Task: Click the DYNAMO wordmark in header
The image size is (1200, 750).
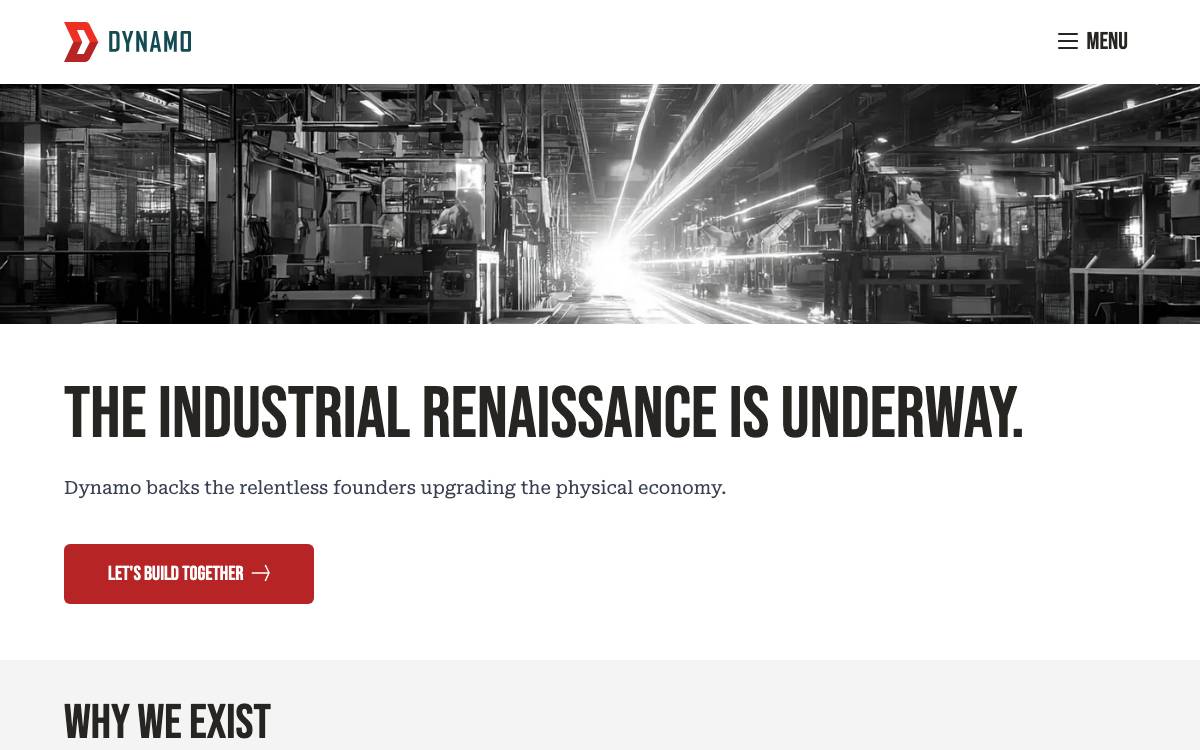Action: 150,42
